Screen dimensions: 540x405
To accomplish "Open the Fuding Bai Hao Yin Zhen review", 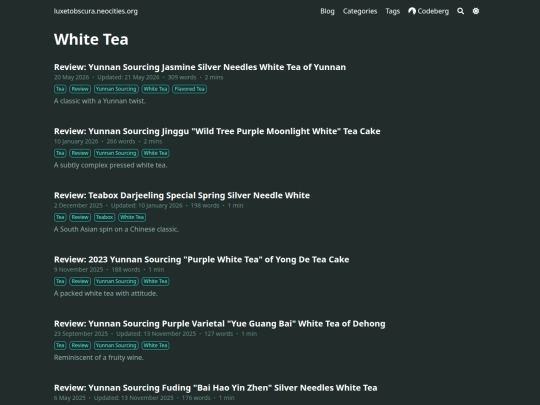I will pos(216,388).
